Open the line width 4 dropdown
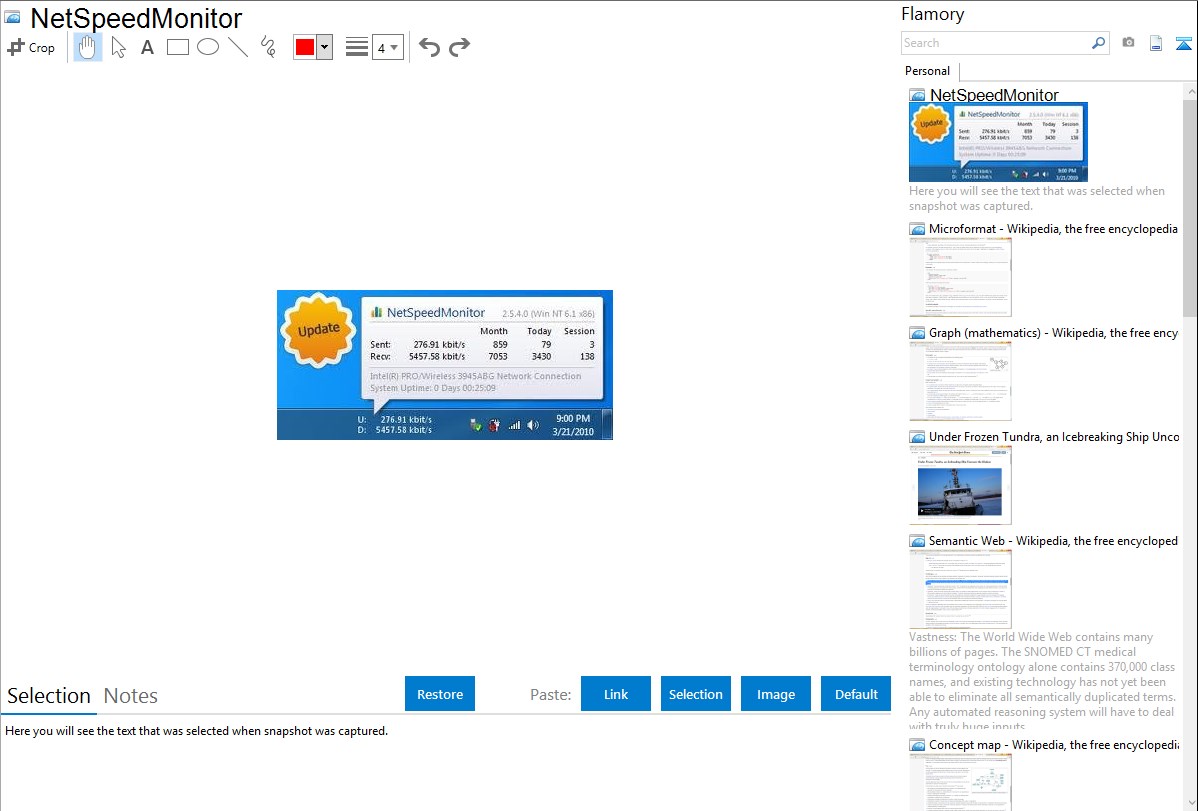The height and width of the screenshot is (811, 1198). point(387,48)
